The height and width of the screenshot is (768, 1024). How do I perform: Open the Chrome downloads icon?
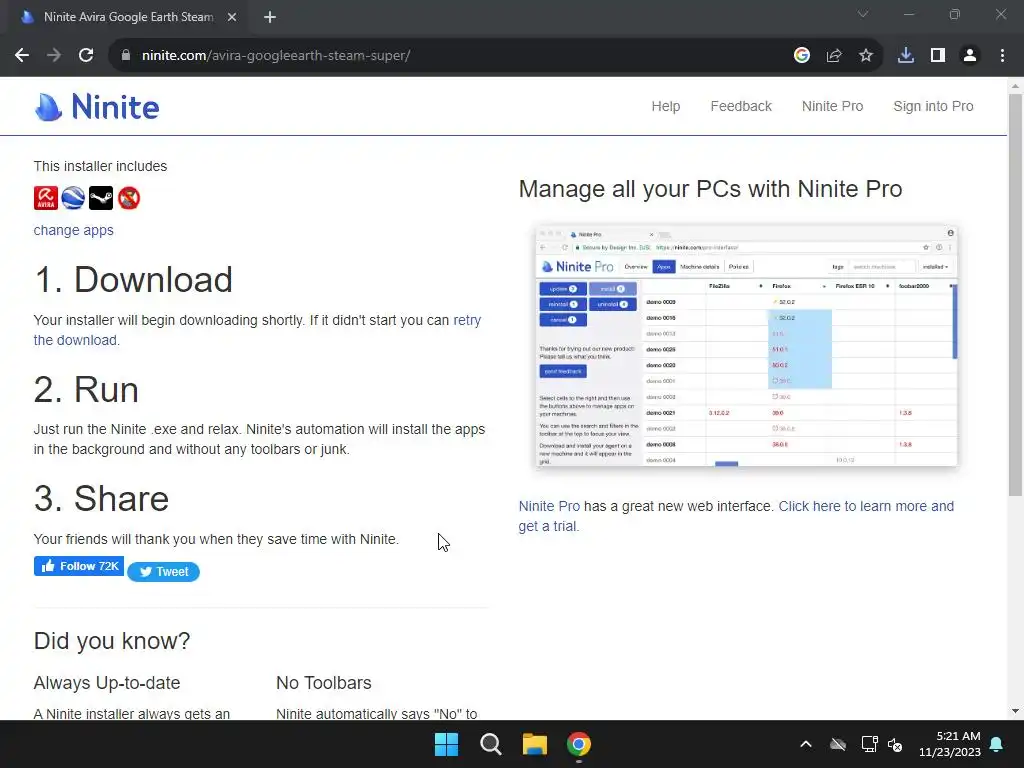click(905, 56)
